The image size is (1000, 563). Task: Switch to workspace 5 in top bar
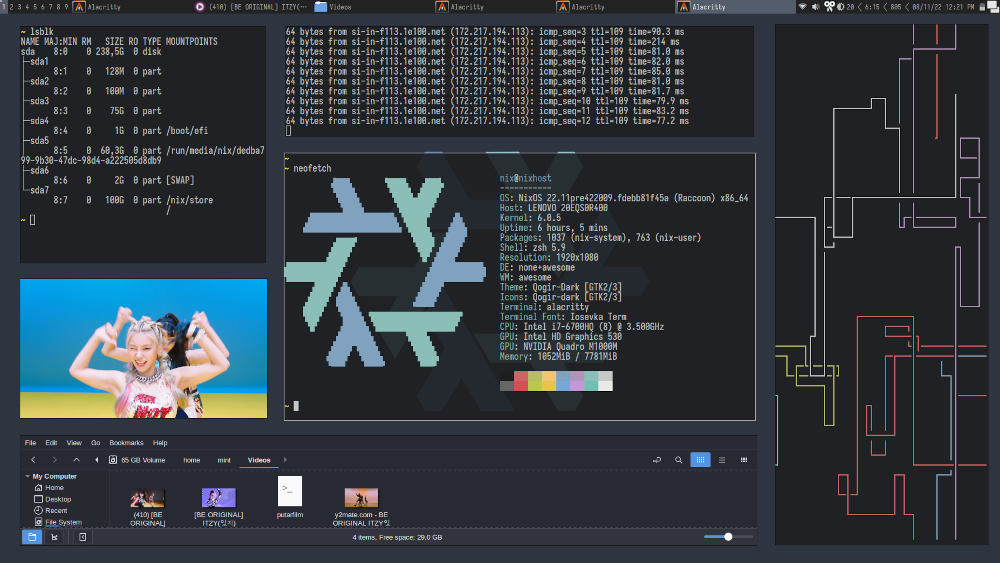tap(35, 6)
